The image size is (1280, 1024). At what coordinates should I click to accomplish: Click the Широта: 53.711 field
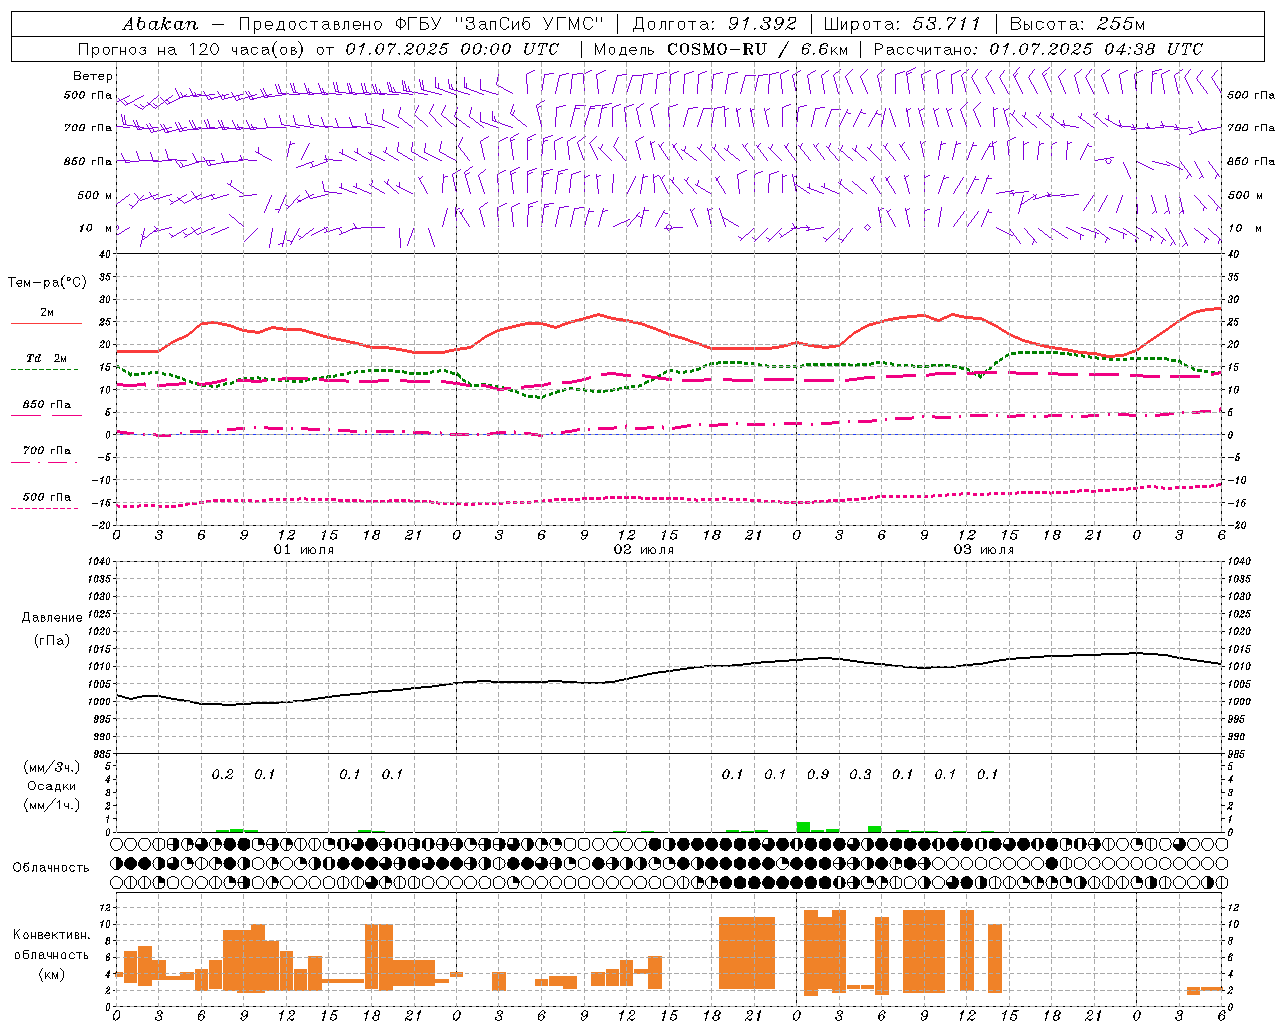tap(902, 24)
